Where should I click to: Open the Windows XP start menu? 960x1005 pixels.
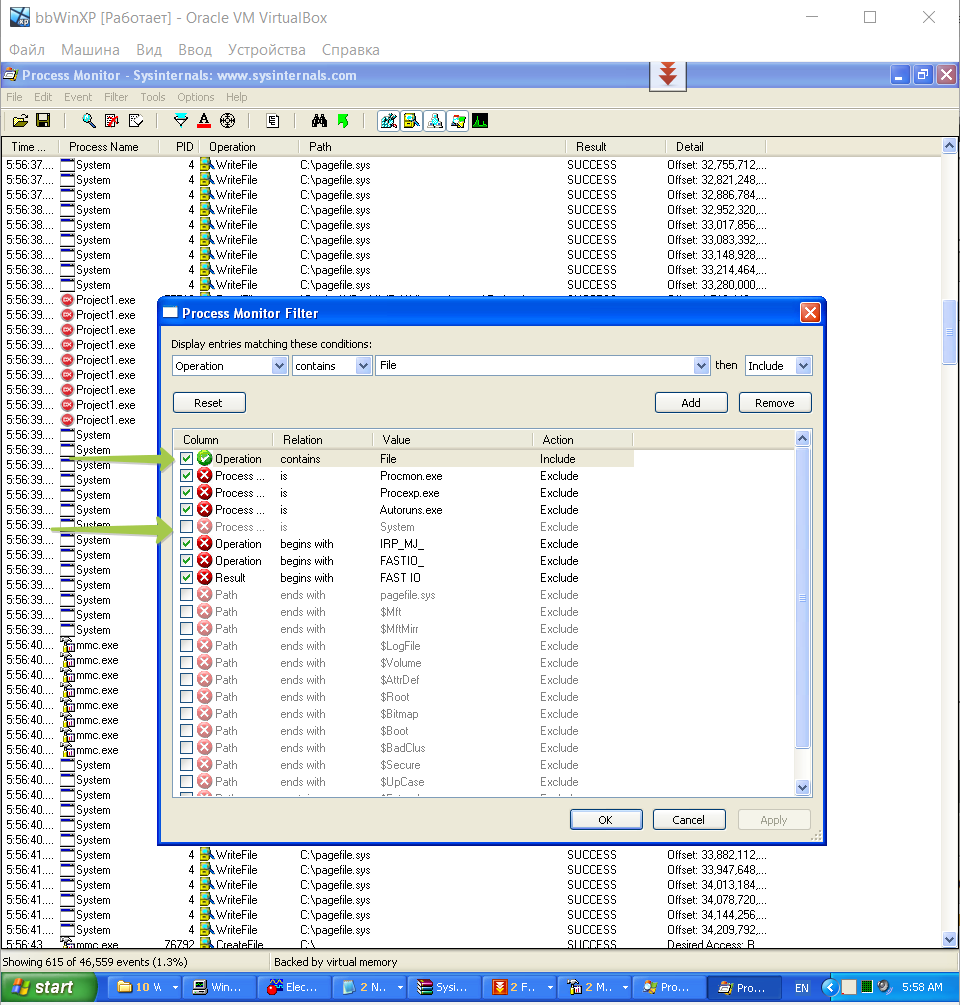tap(48, 987)
